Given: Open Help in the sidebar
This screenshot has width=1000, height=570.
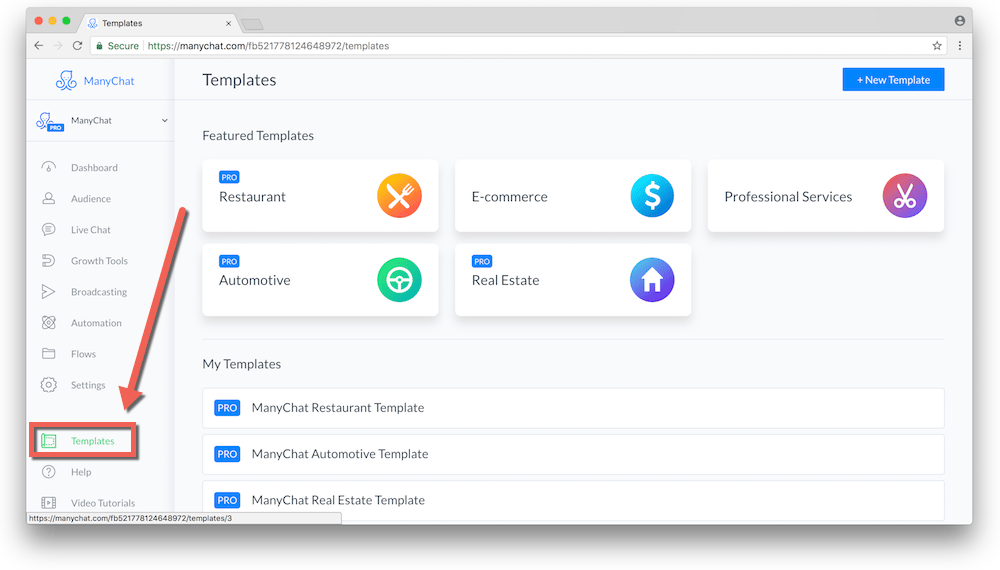Looking at the screenshot, I should 81,472.
